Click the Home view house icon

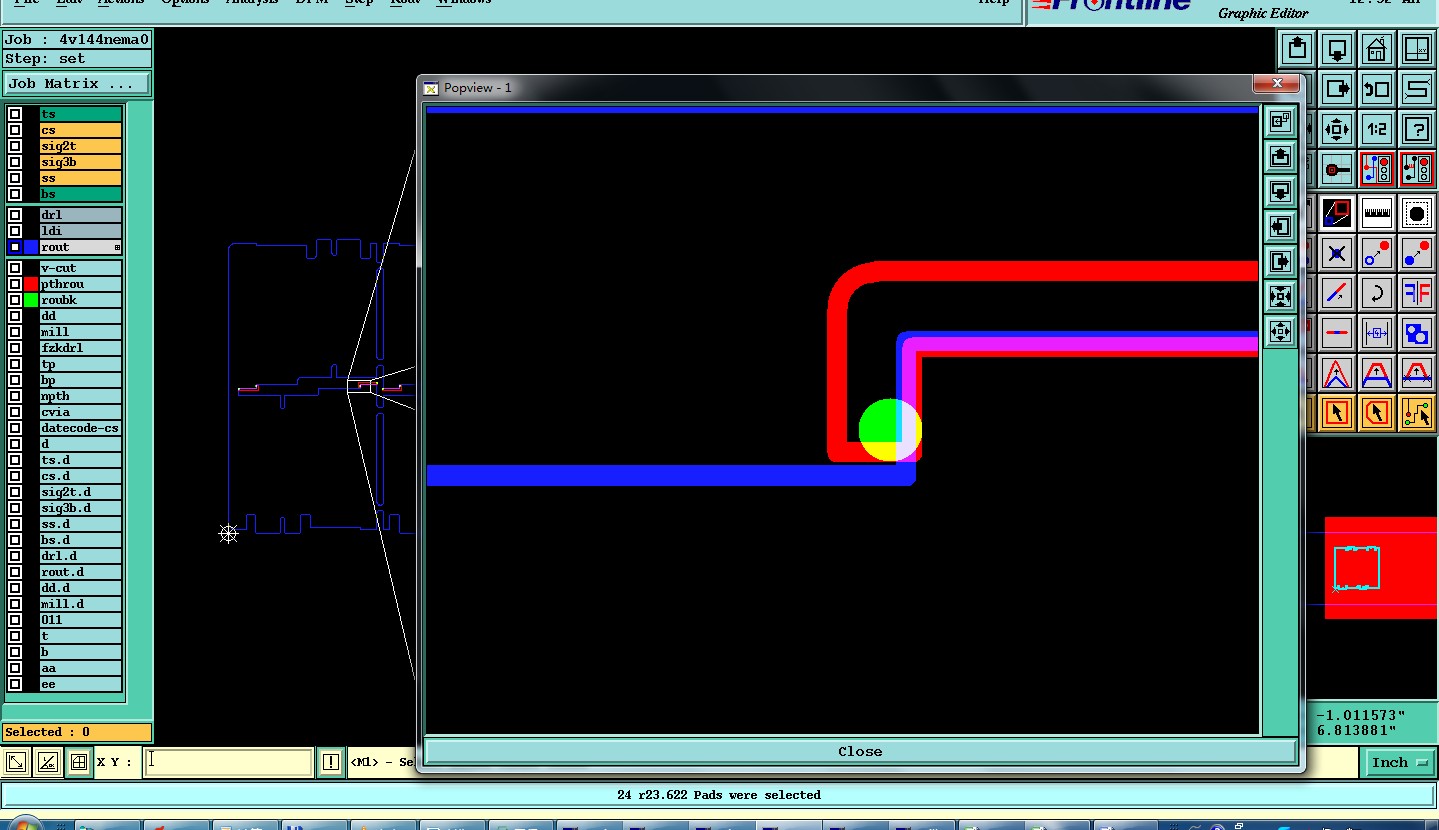(x=1377, y=48)
